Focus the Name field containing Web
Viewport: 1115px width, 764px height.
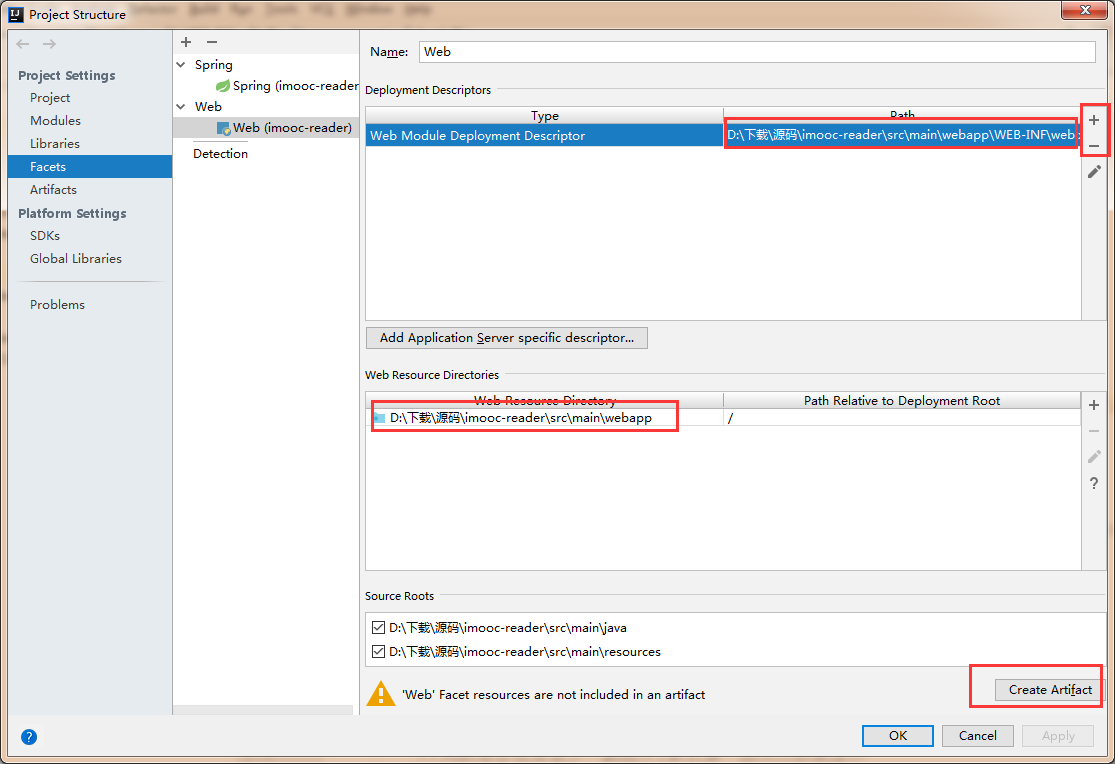(757, 52)
